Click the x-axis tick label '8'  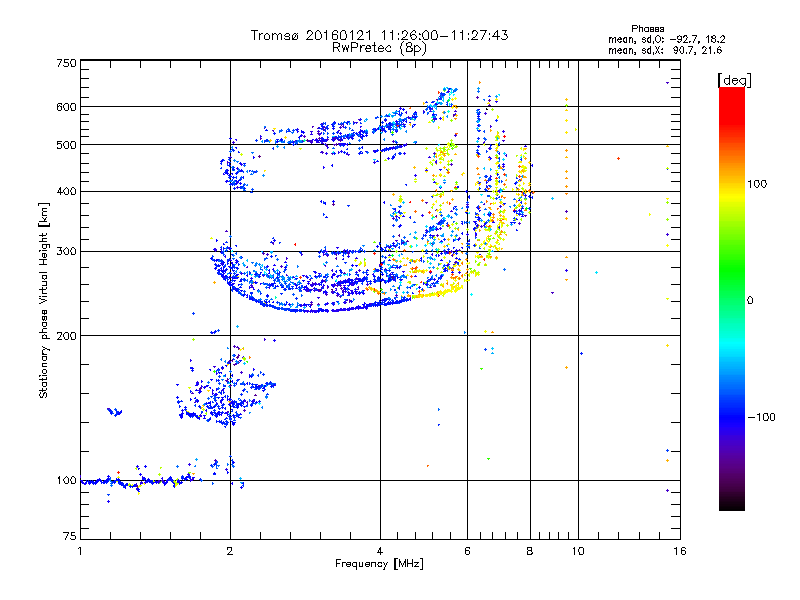[530, 551]
